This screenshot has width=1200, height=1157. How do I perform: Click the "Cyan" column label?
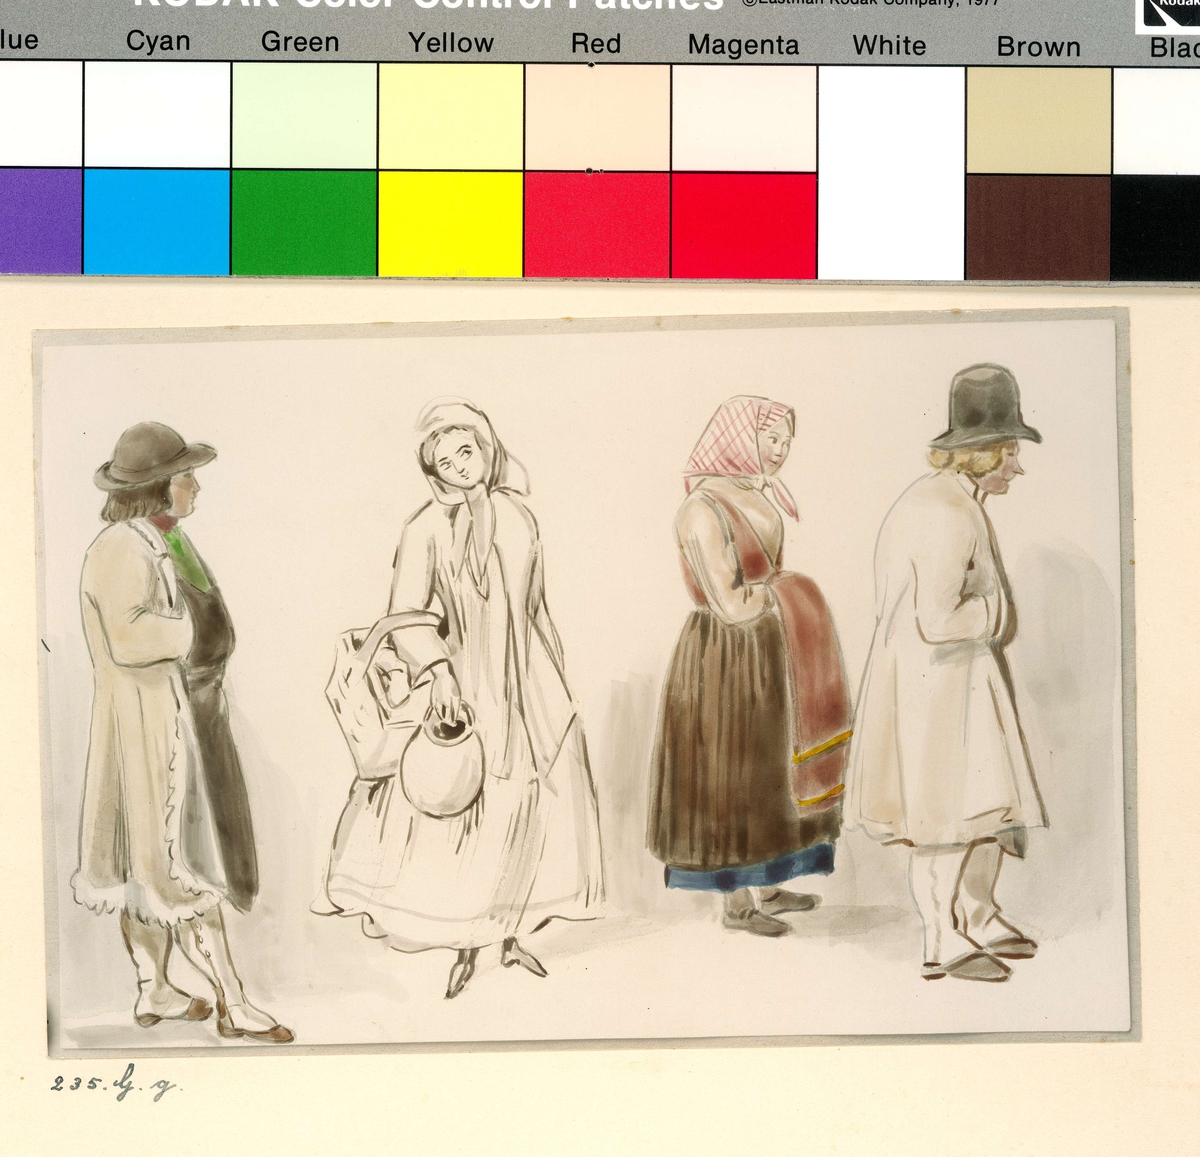[157, 41]
